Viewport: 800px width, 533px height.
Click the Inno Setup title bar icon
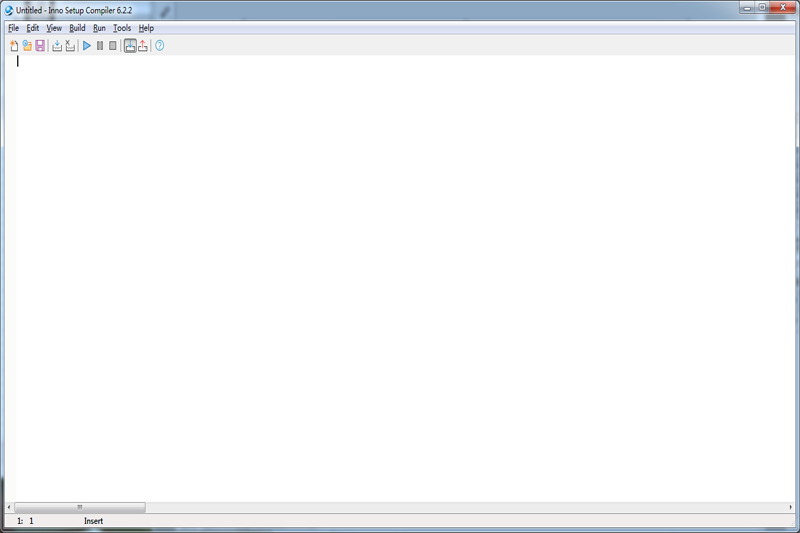(x=9, y=10)
